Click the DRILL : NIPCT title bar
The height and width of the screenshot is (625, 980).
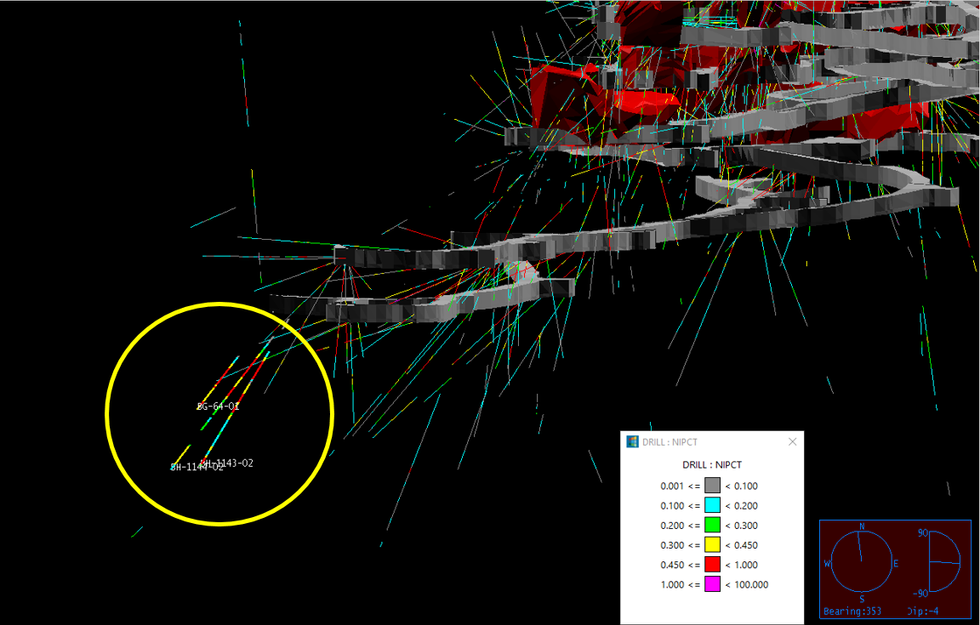[700, 441]
